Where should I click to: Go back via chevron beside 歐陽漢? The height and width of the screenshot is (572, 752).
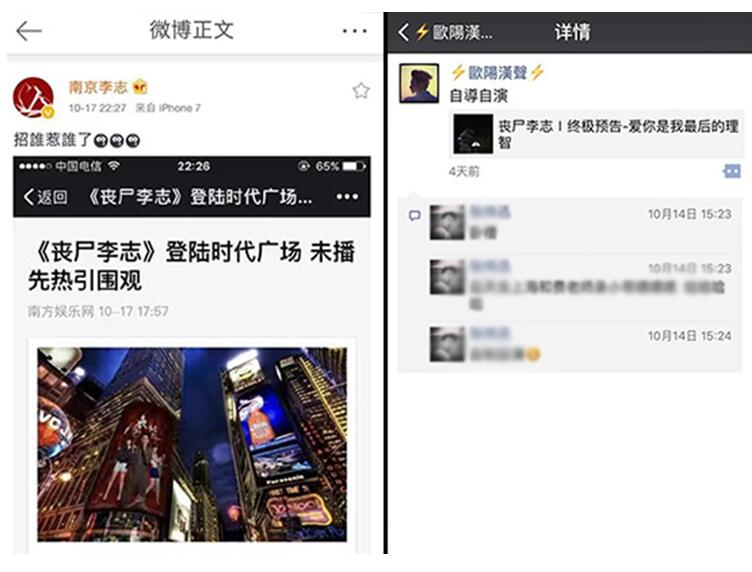[404, 32]
